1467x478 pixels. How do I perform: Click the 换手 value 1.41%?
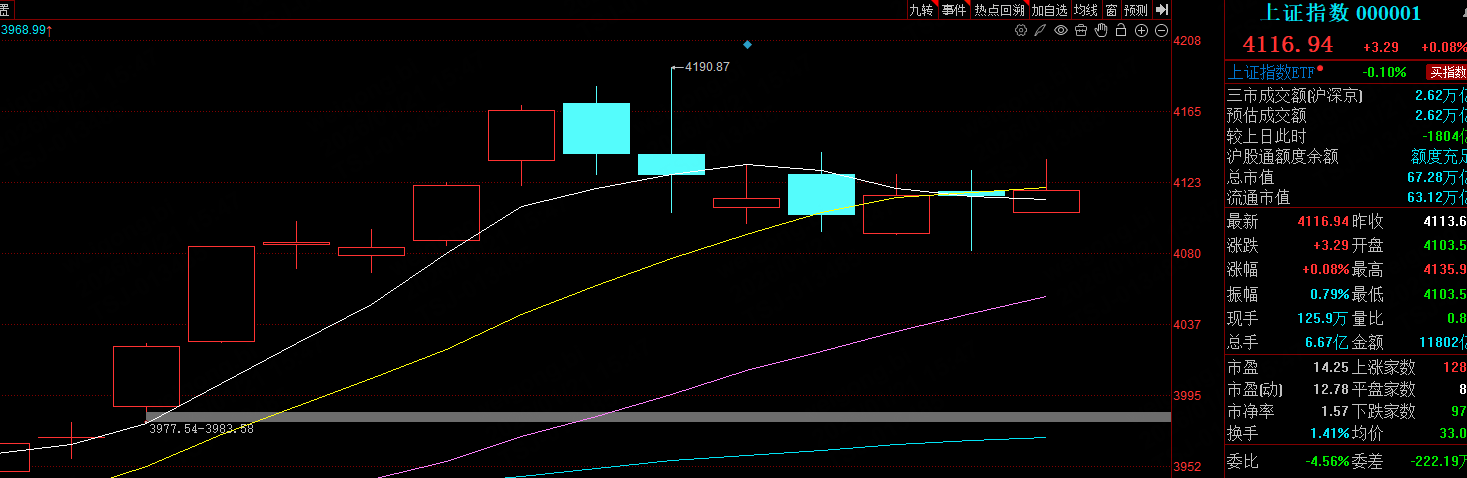click(x=1330, y=433)
